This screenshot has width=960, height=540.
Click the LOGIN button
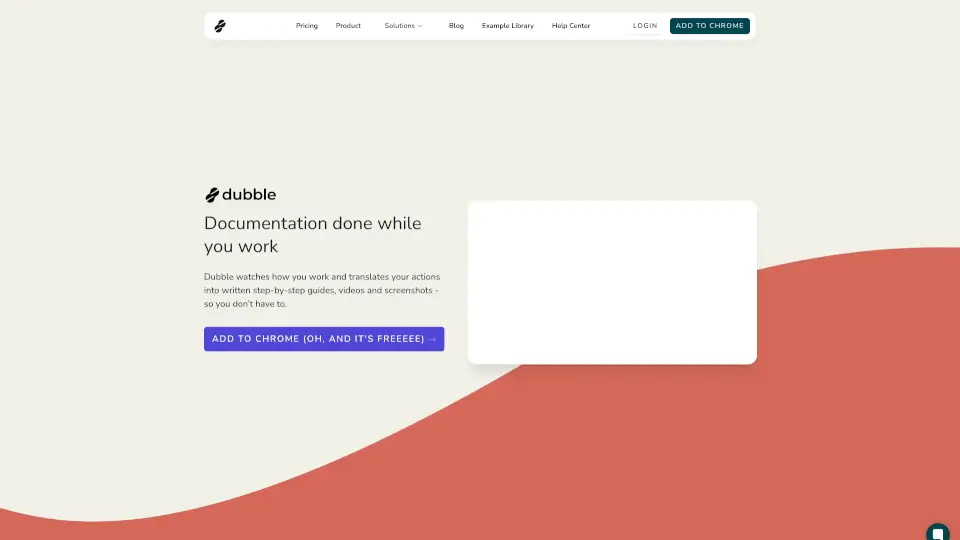(x=645, y=26)
